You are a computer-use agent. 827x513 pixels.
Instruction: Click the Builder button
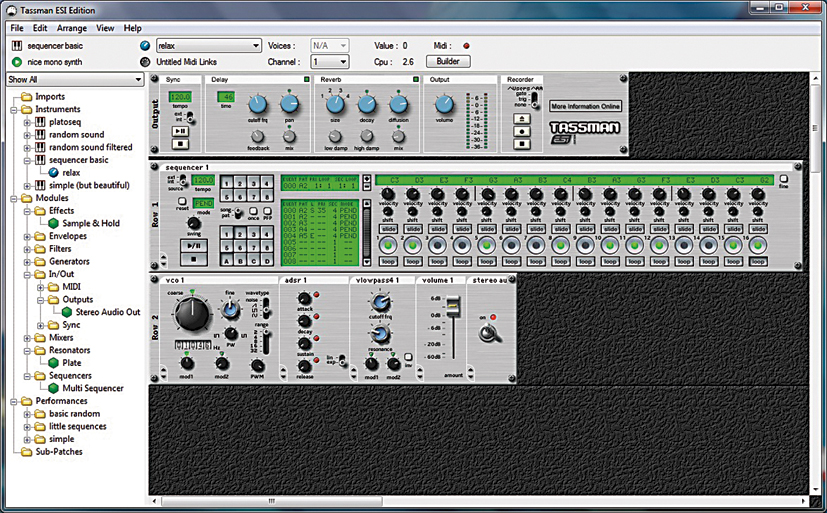(x=448, y=62)
